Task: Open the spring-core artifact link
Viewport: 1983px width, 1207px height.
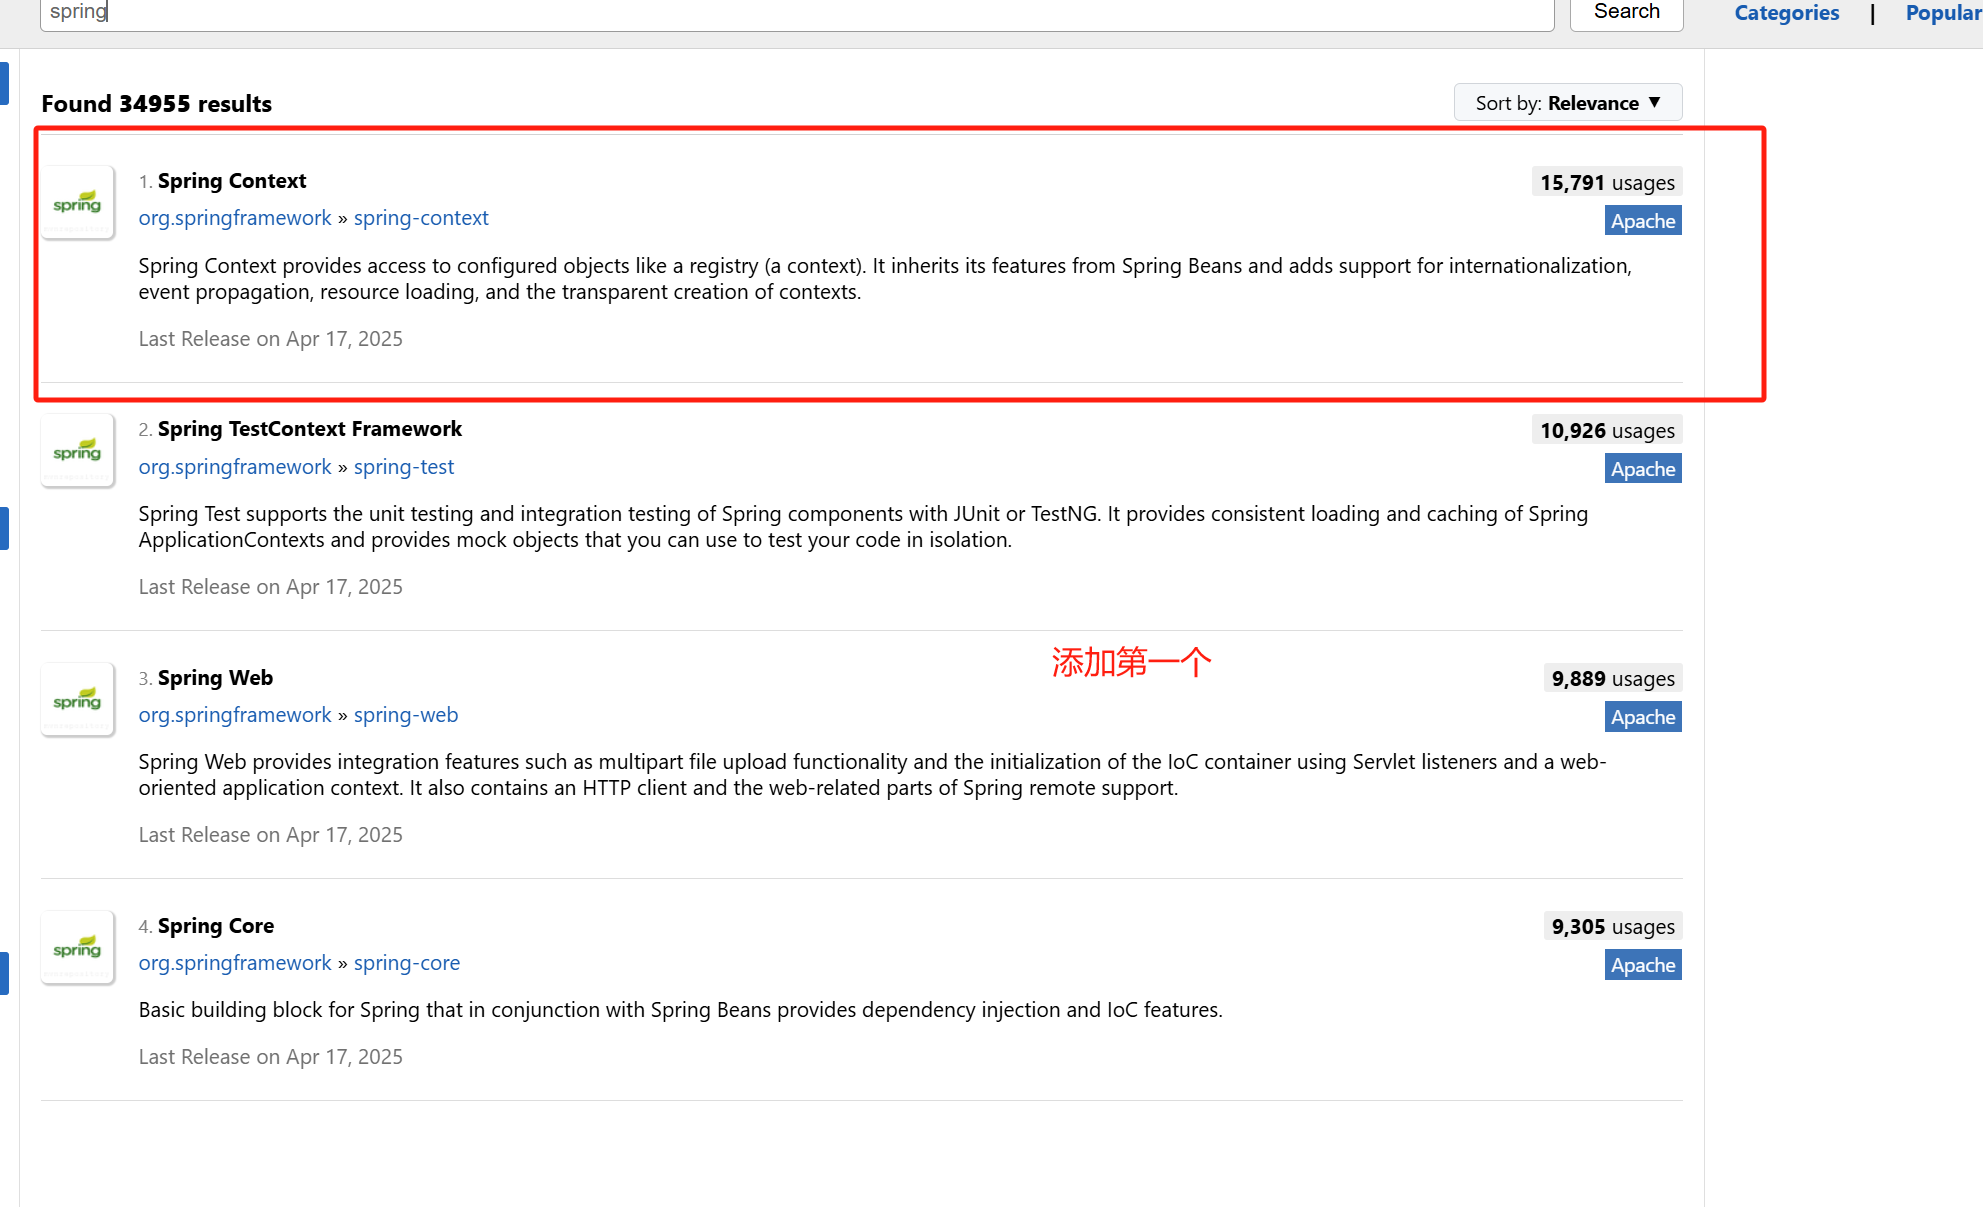Action: click(x=407, y=963)
